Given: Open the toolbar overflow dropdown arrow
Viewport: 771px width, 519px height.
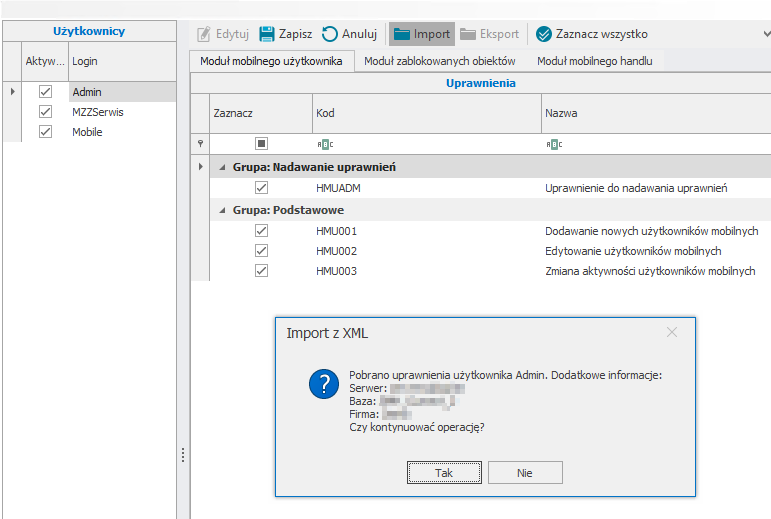Looking at the screenshot, I should (765, 34).
